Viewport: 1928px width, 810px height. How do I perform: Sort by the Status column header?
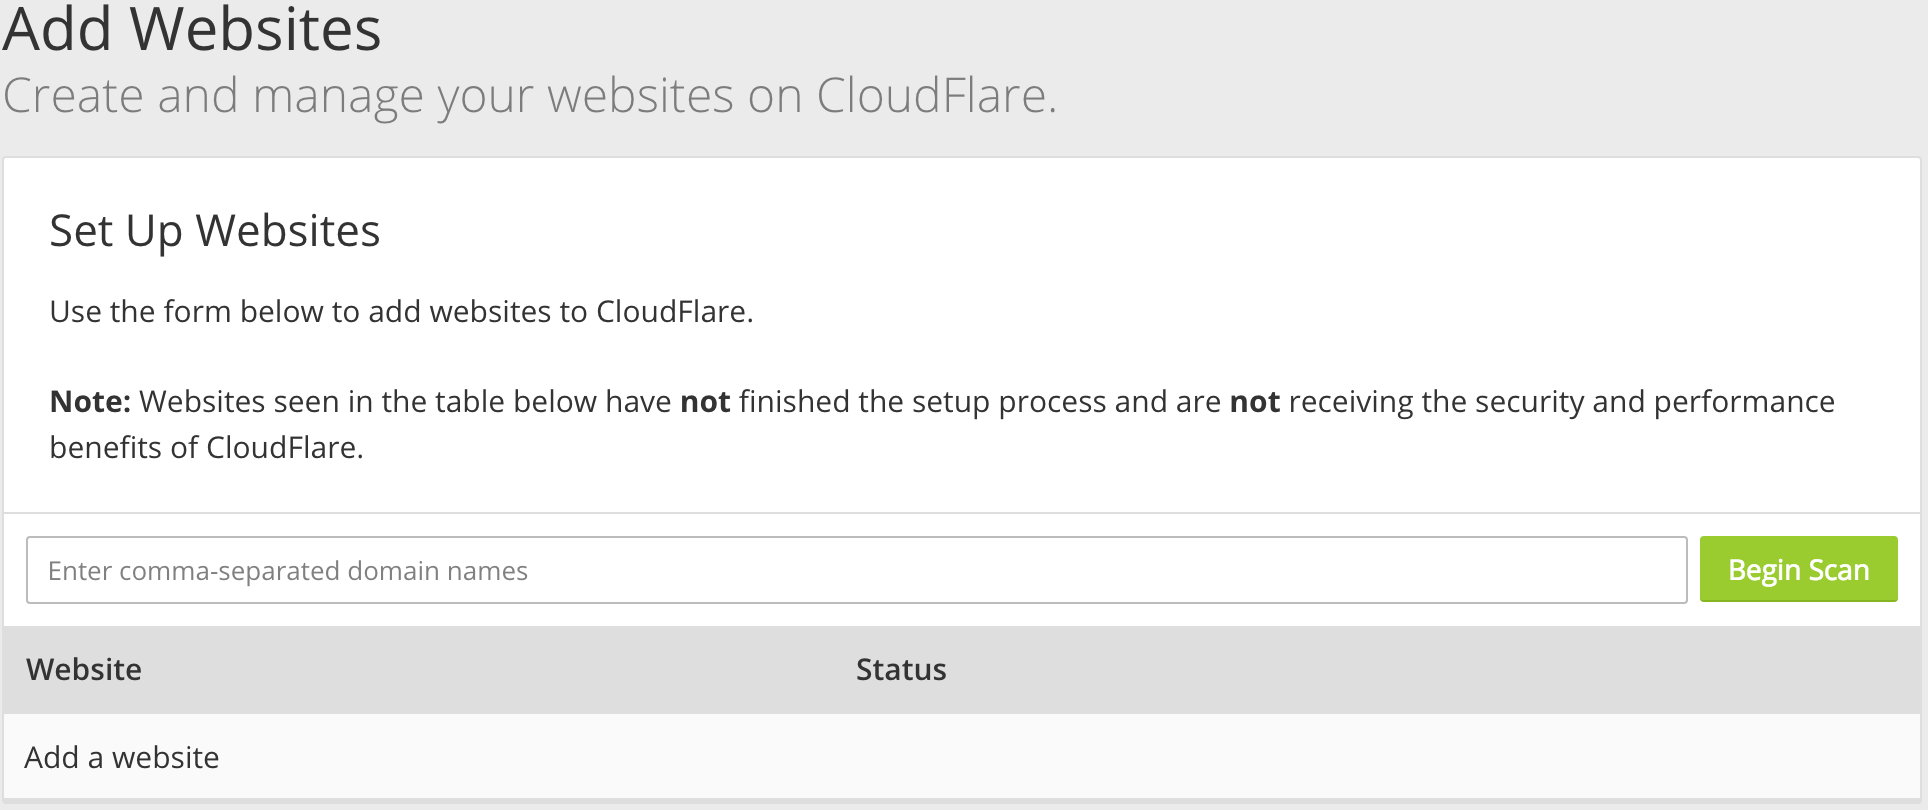(901, 669)
